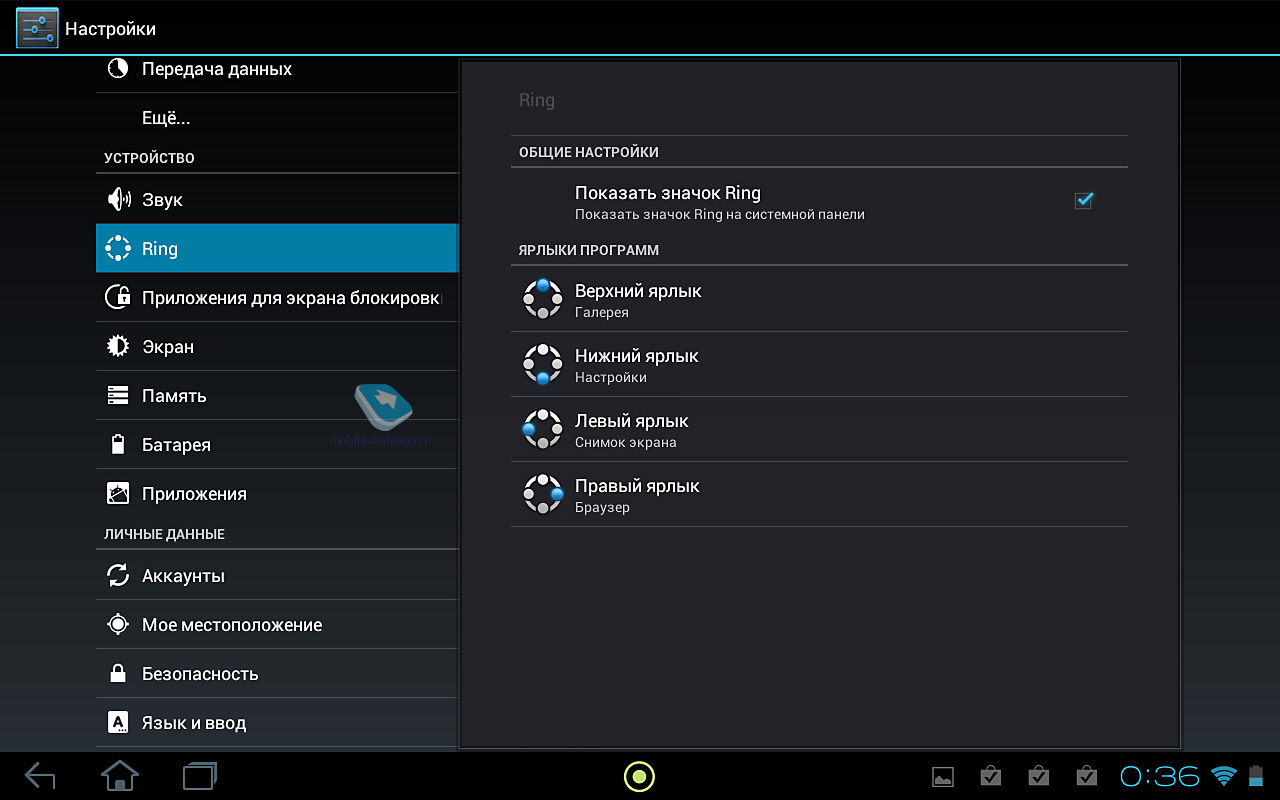Image resolution: width=1280 pixels, height=800 pixels.
Task: Tap the storage icon next to Память
Action: coord(118,395)
